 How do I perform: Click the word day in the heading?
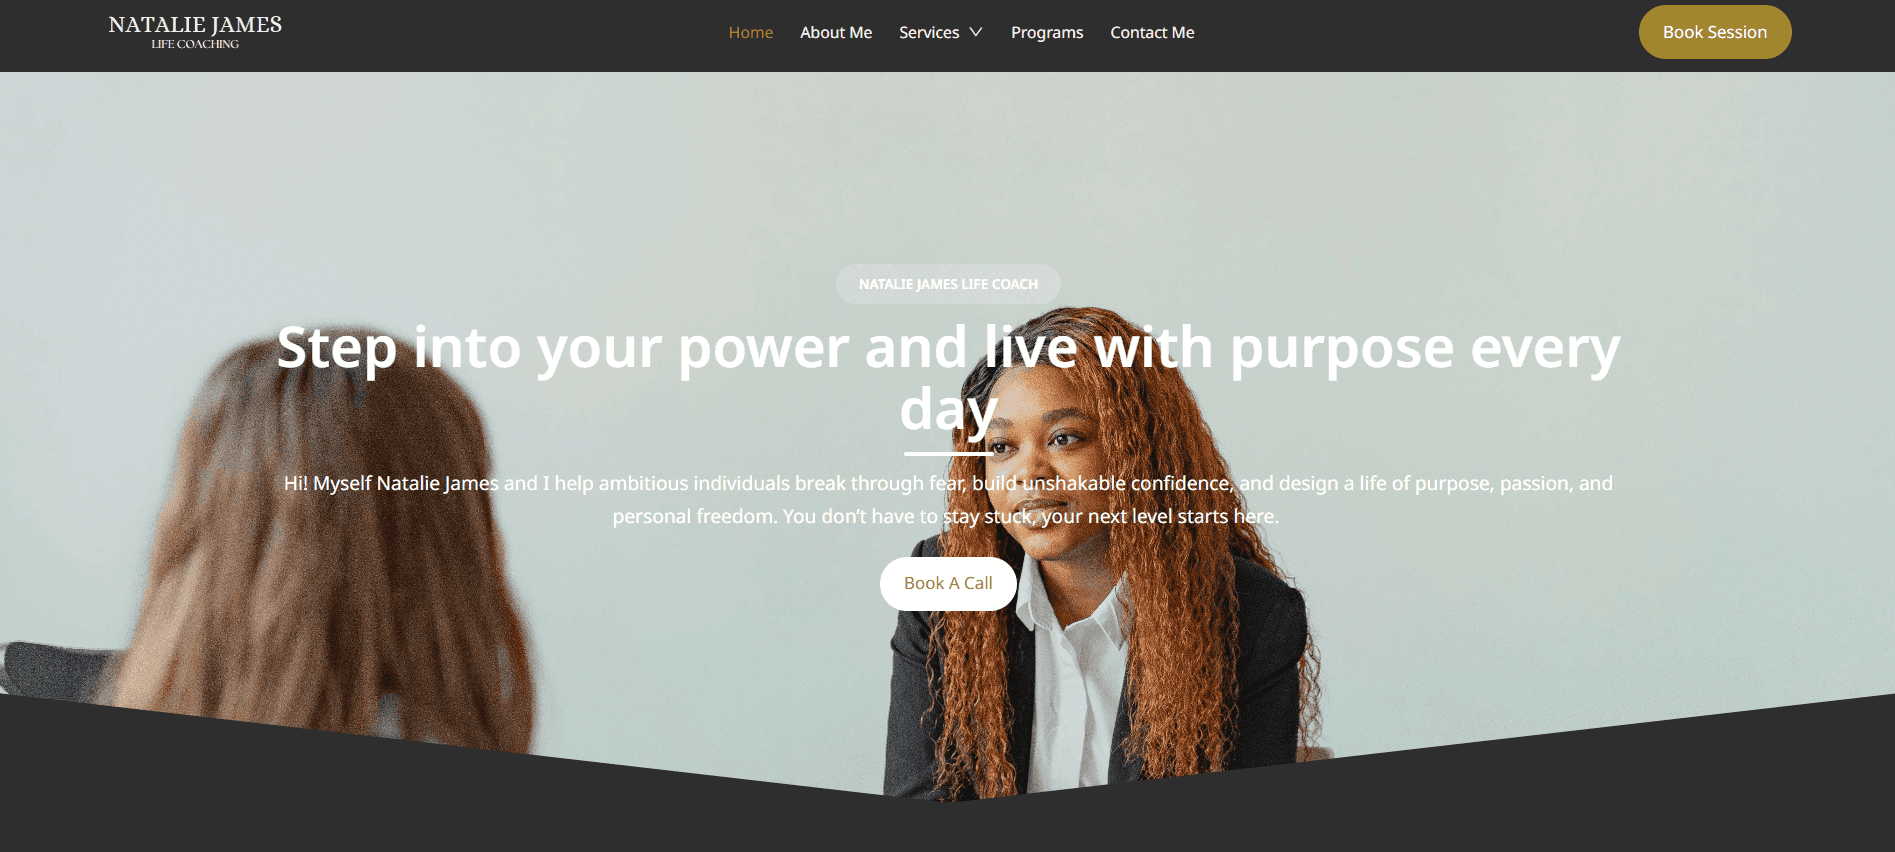pos(948,410)
